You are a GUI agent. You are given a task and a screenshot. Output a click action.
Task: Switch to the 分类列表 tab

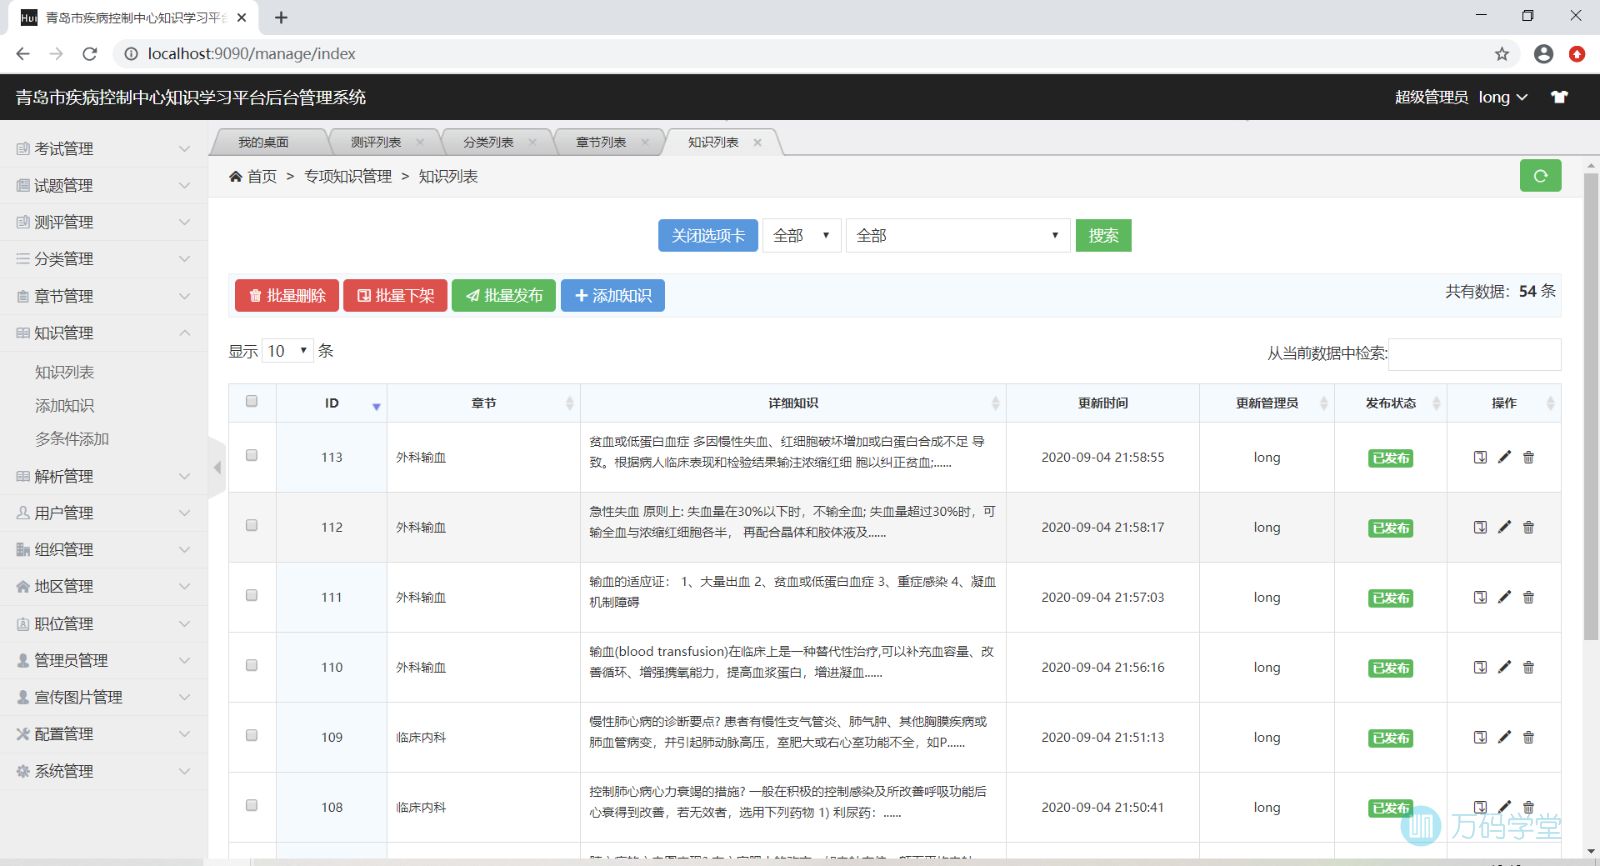[488, 142]
